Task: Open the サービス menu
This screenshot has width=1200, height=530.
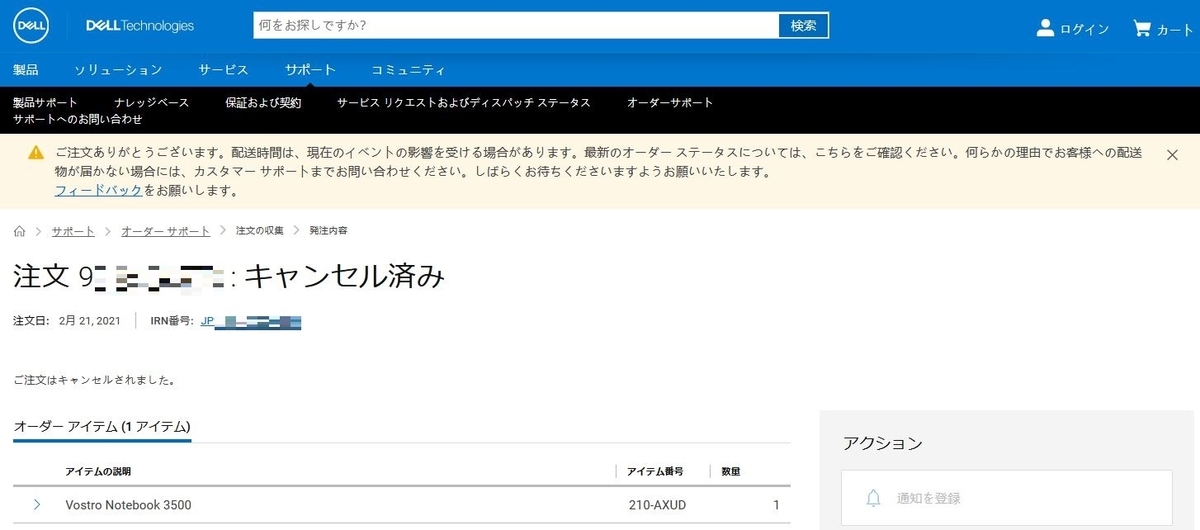Action: click(223, 70)
